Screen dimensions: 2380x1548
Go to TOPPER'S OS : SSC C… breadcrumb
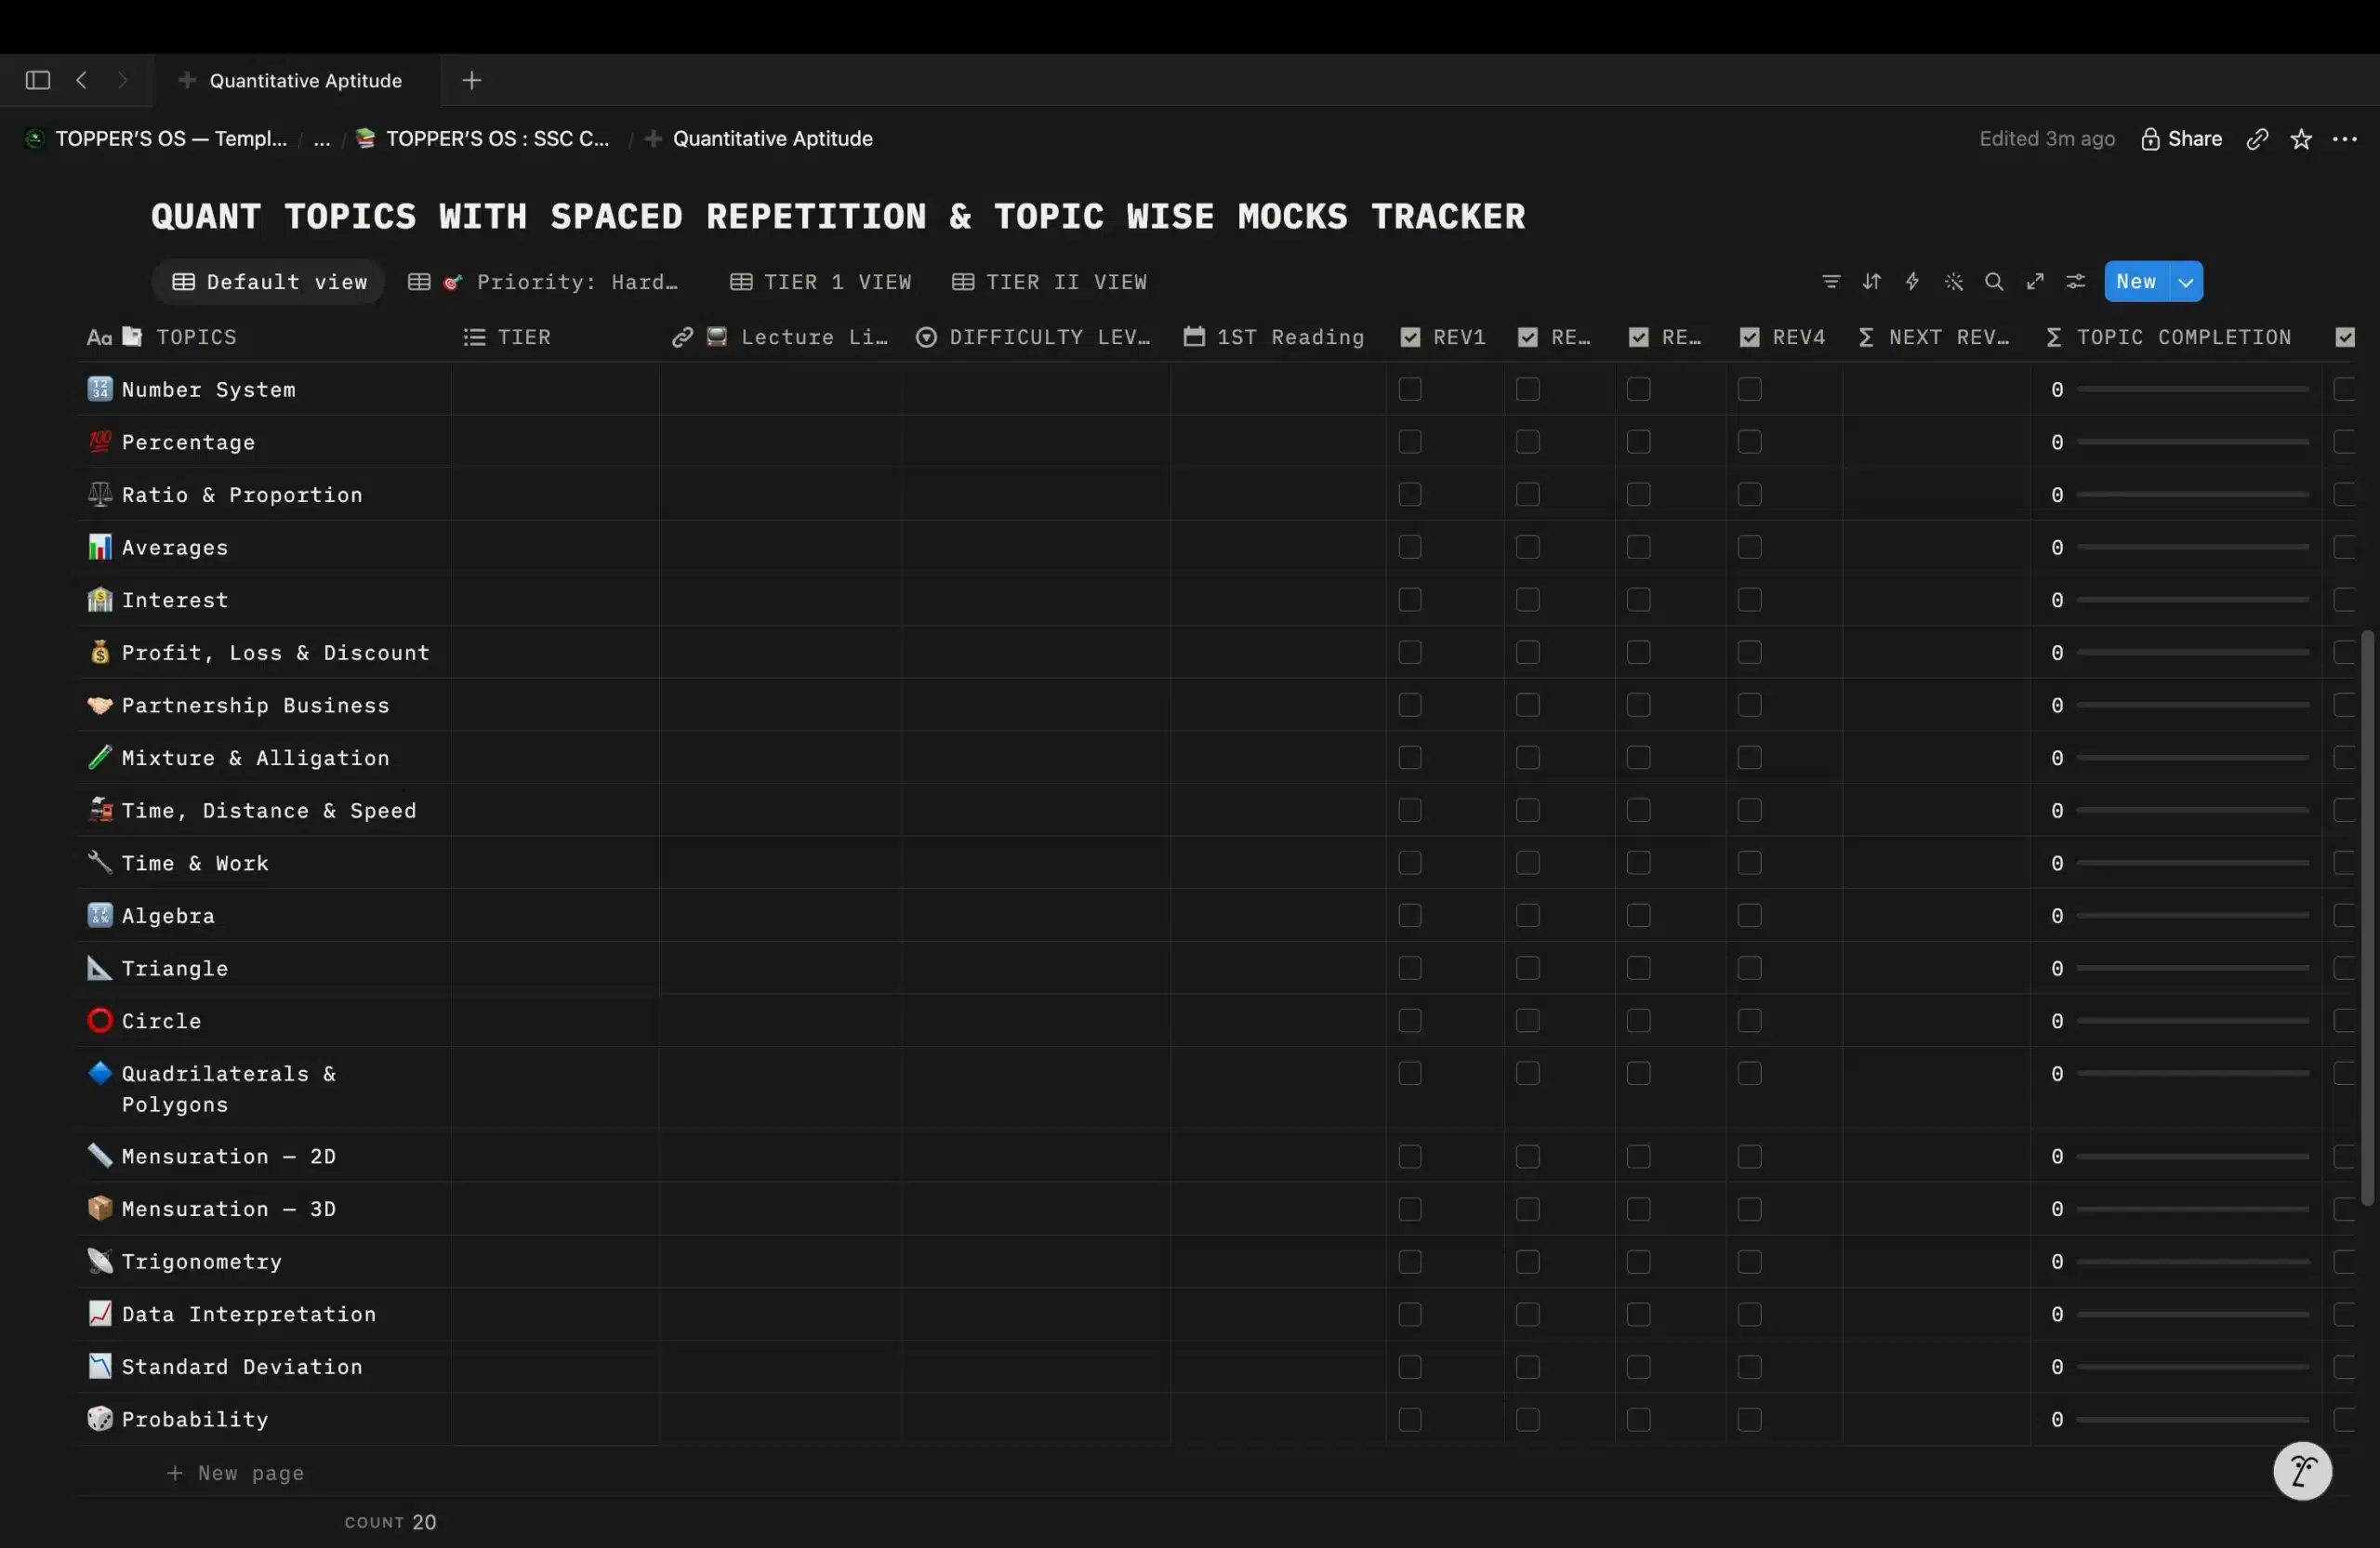483,139
